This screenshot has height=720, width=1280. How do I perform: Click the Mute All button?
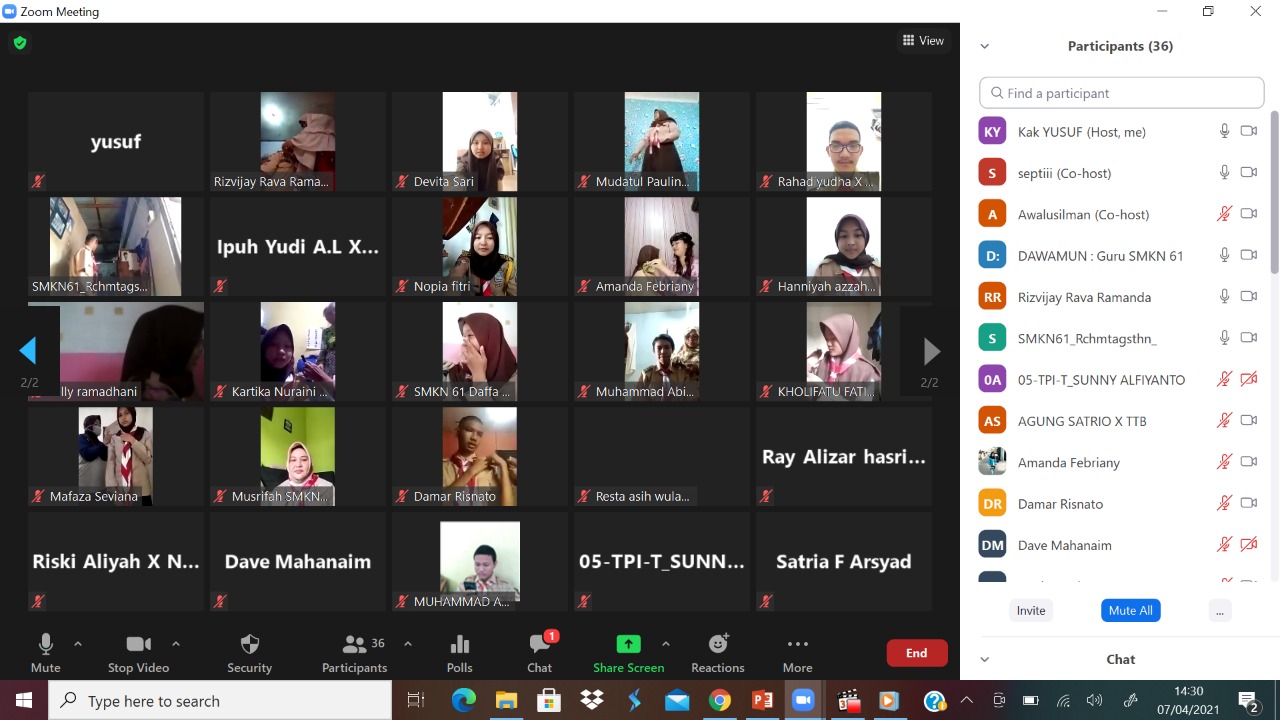(1130, 610)
